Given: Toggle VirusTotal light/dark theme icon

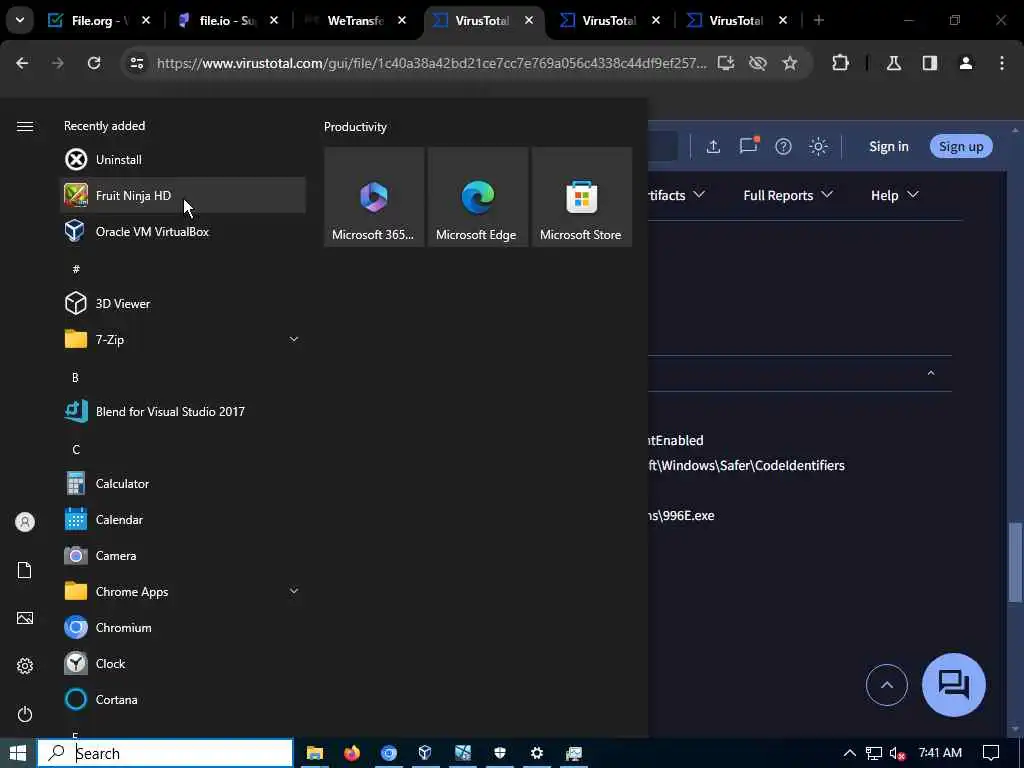Looking at the screenshot, I should [818, 146].
